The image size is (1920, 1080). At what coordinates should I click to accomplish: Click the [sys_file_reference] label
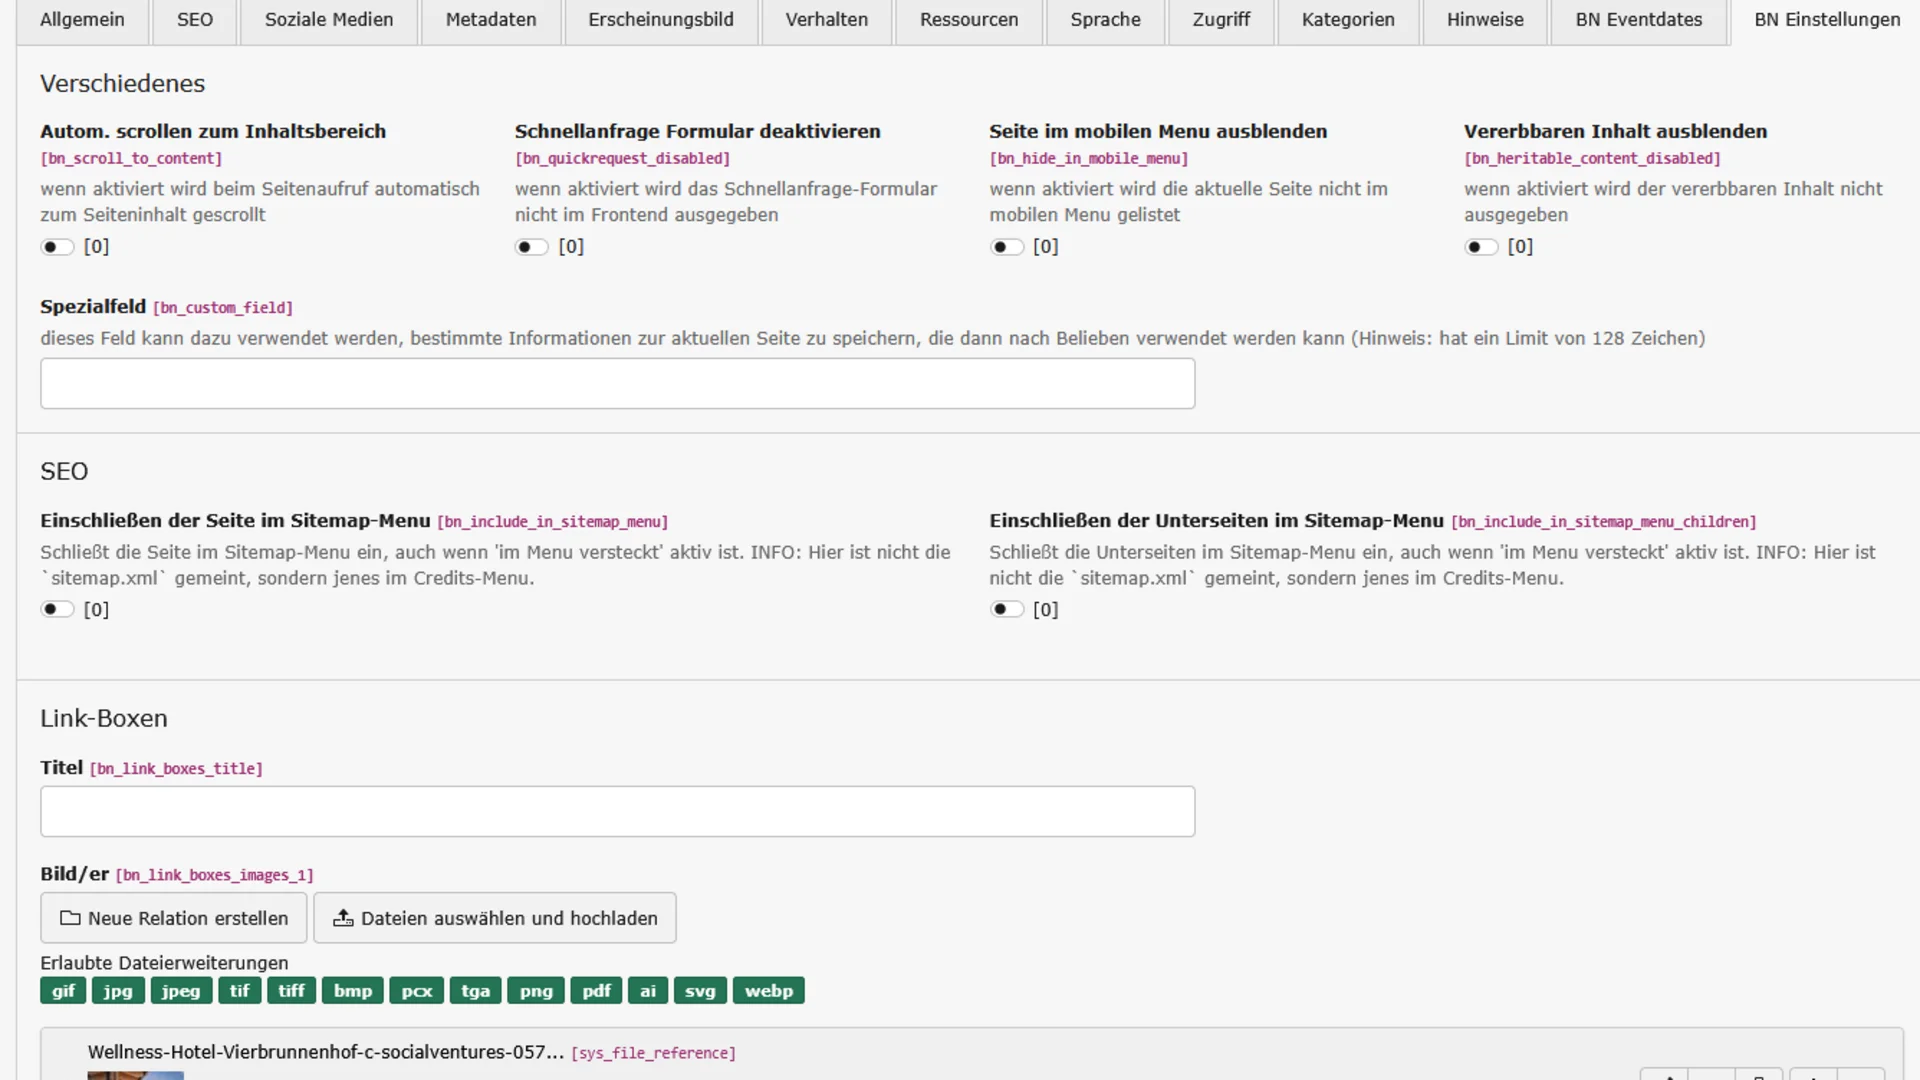pos(653,1053)
